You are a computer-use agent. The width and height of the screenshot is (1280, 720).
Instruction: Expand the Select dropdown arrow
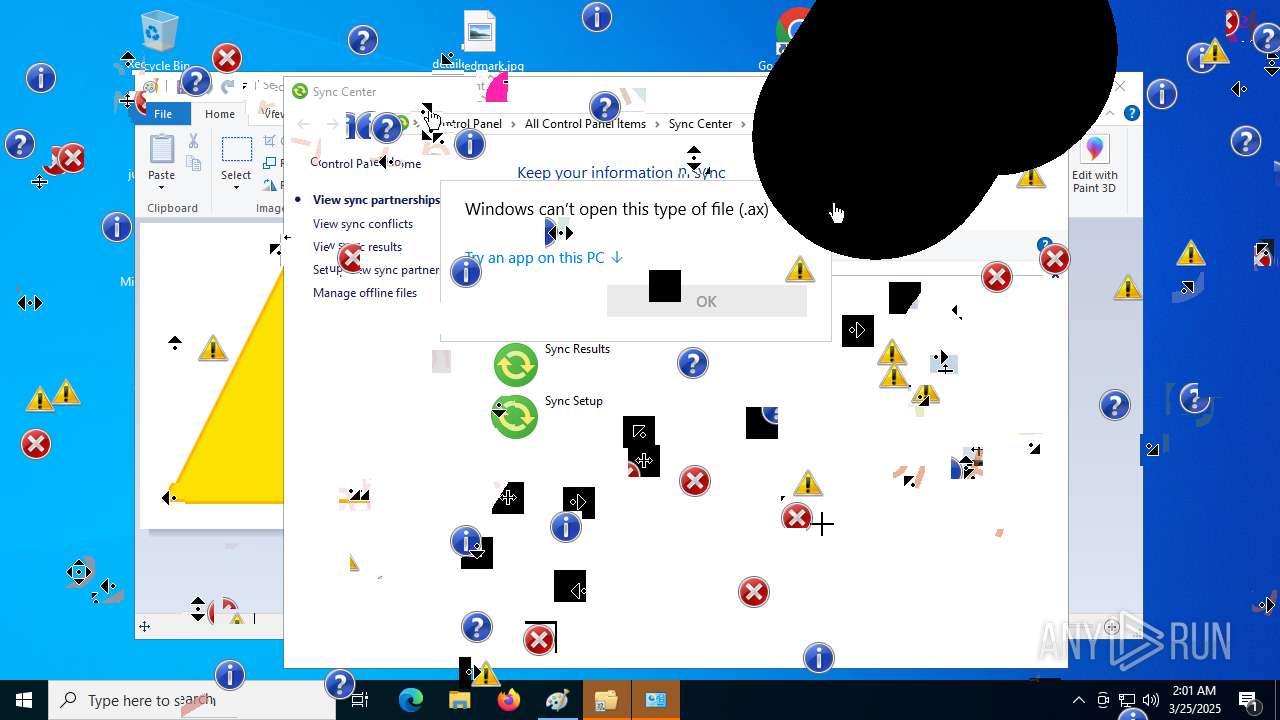(236, 187)
